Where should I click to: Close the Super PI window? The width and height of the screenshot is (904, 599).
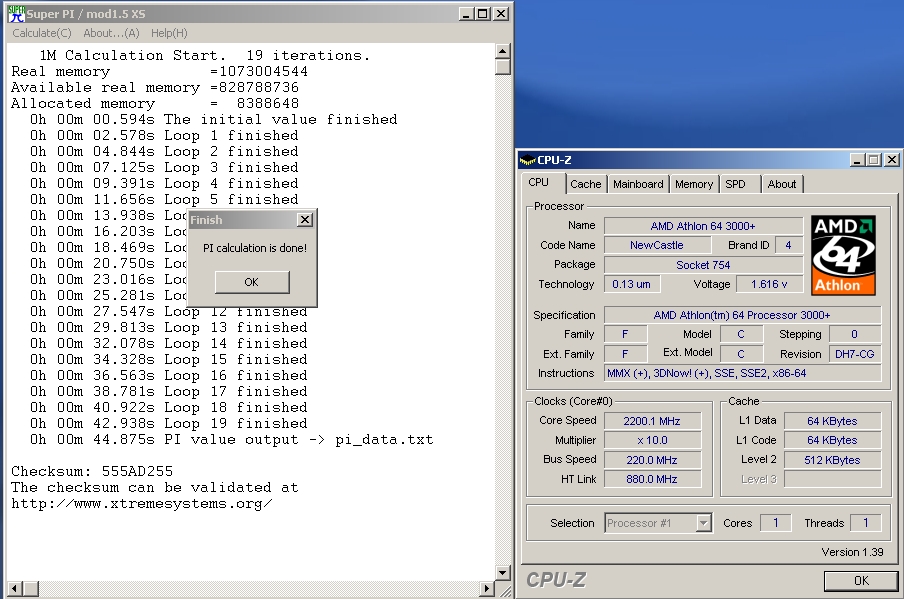click(501, 14)
